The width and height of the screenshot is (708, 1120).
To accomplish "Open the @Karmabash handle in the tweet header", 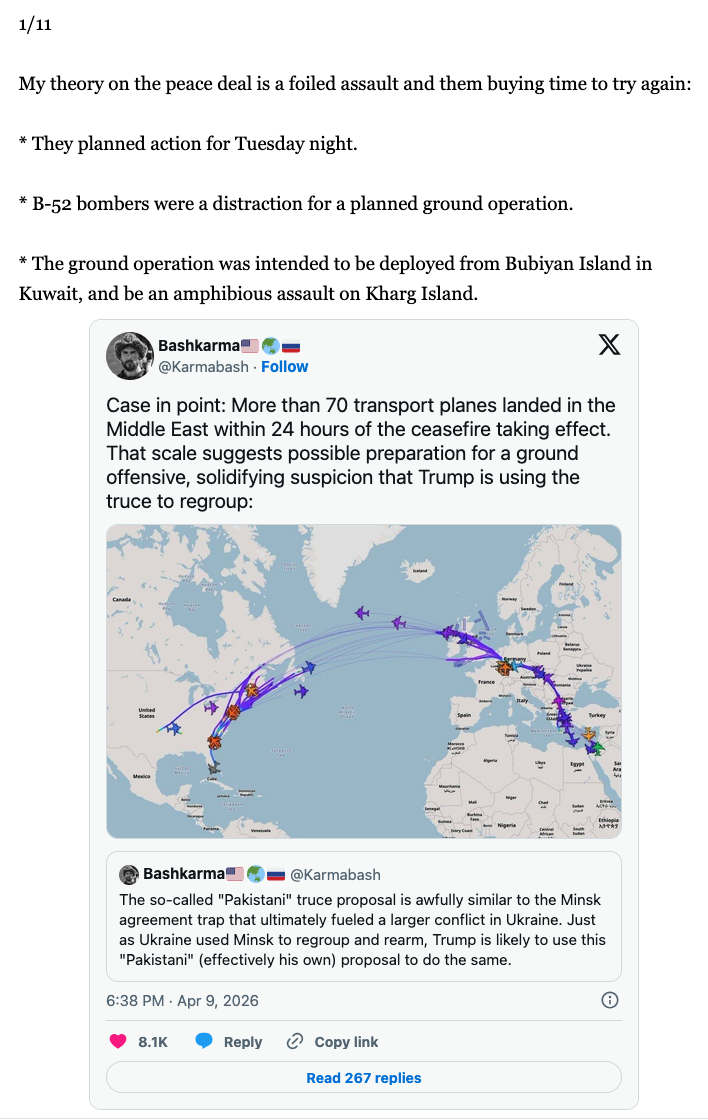I will click(204, 367).
